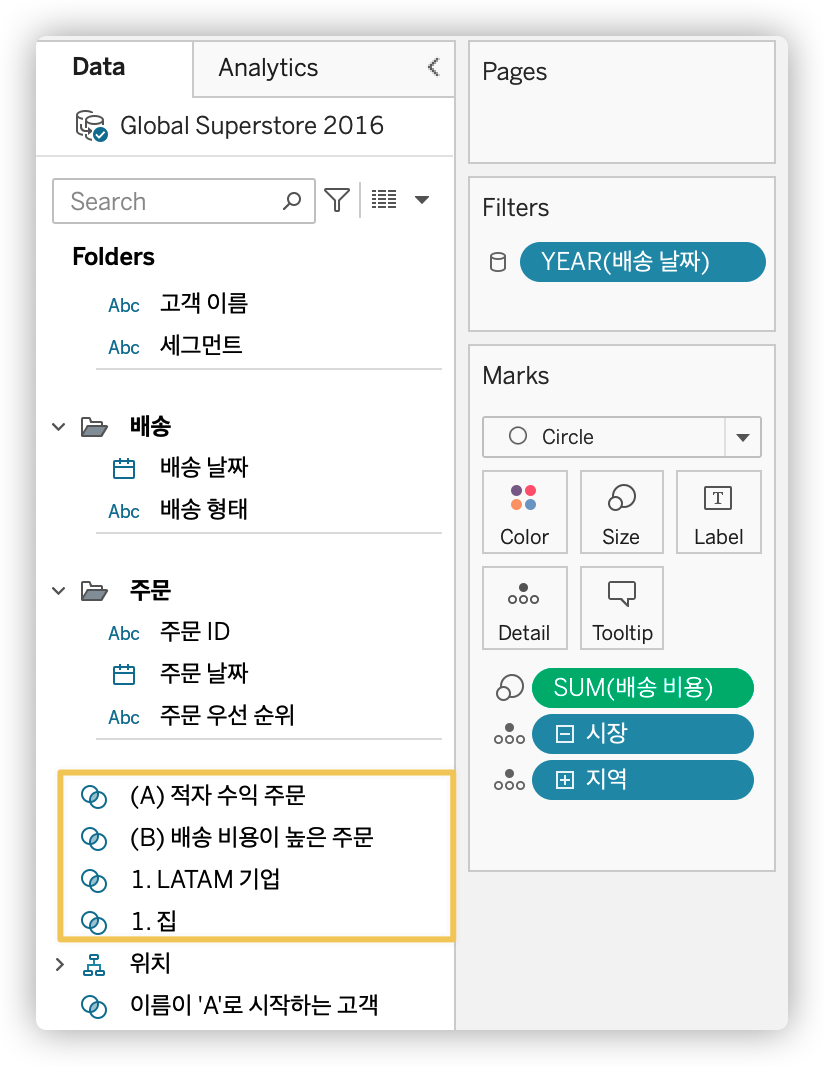Image resolution: width=824 pixels, height=1066 pixels.
Task: Click the Abc icon beside 배송 형태
Action: click(124, 511)
